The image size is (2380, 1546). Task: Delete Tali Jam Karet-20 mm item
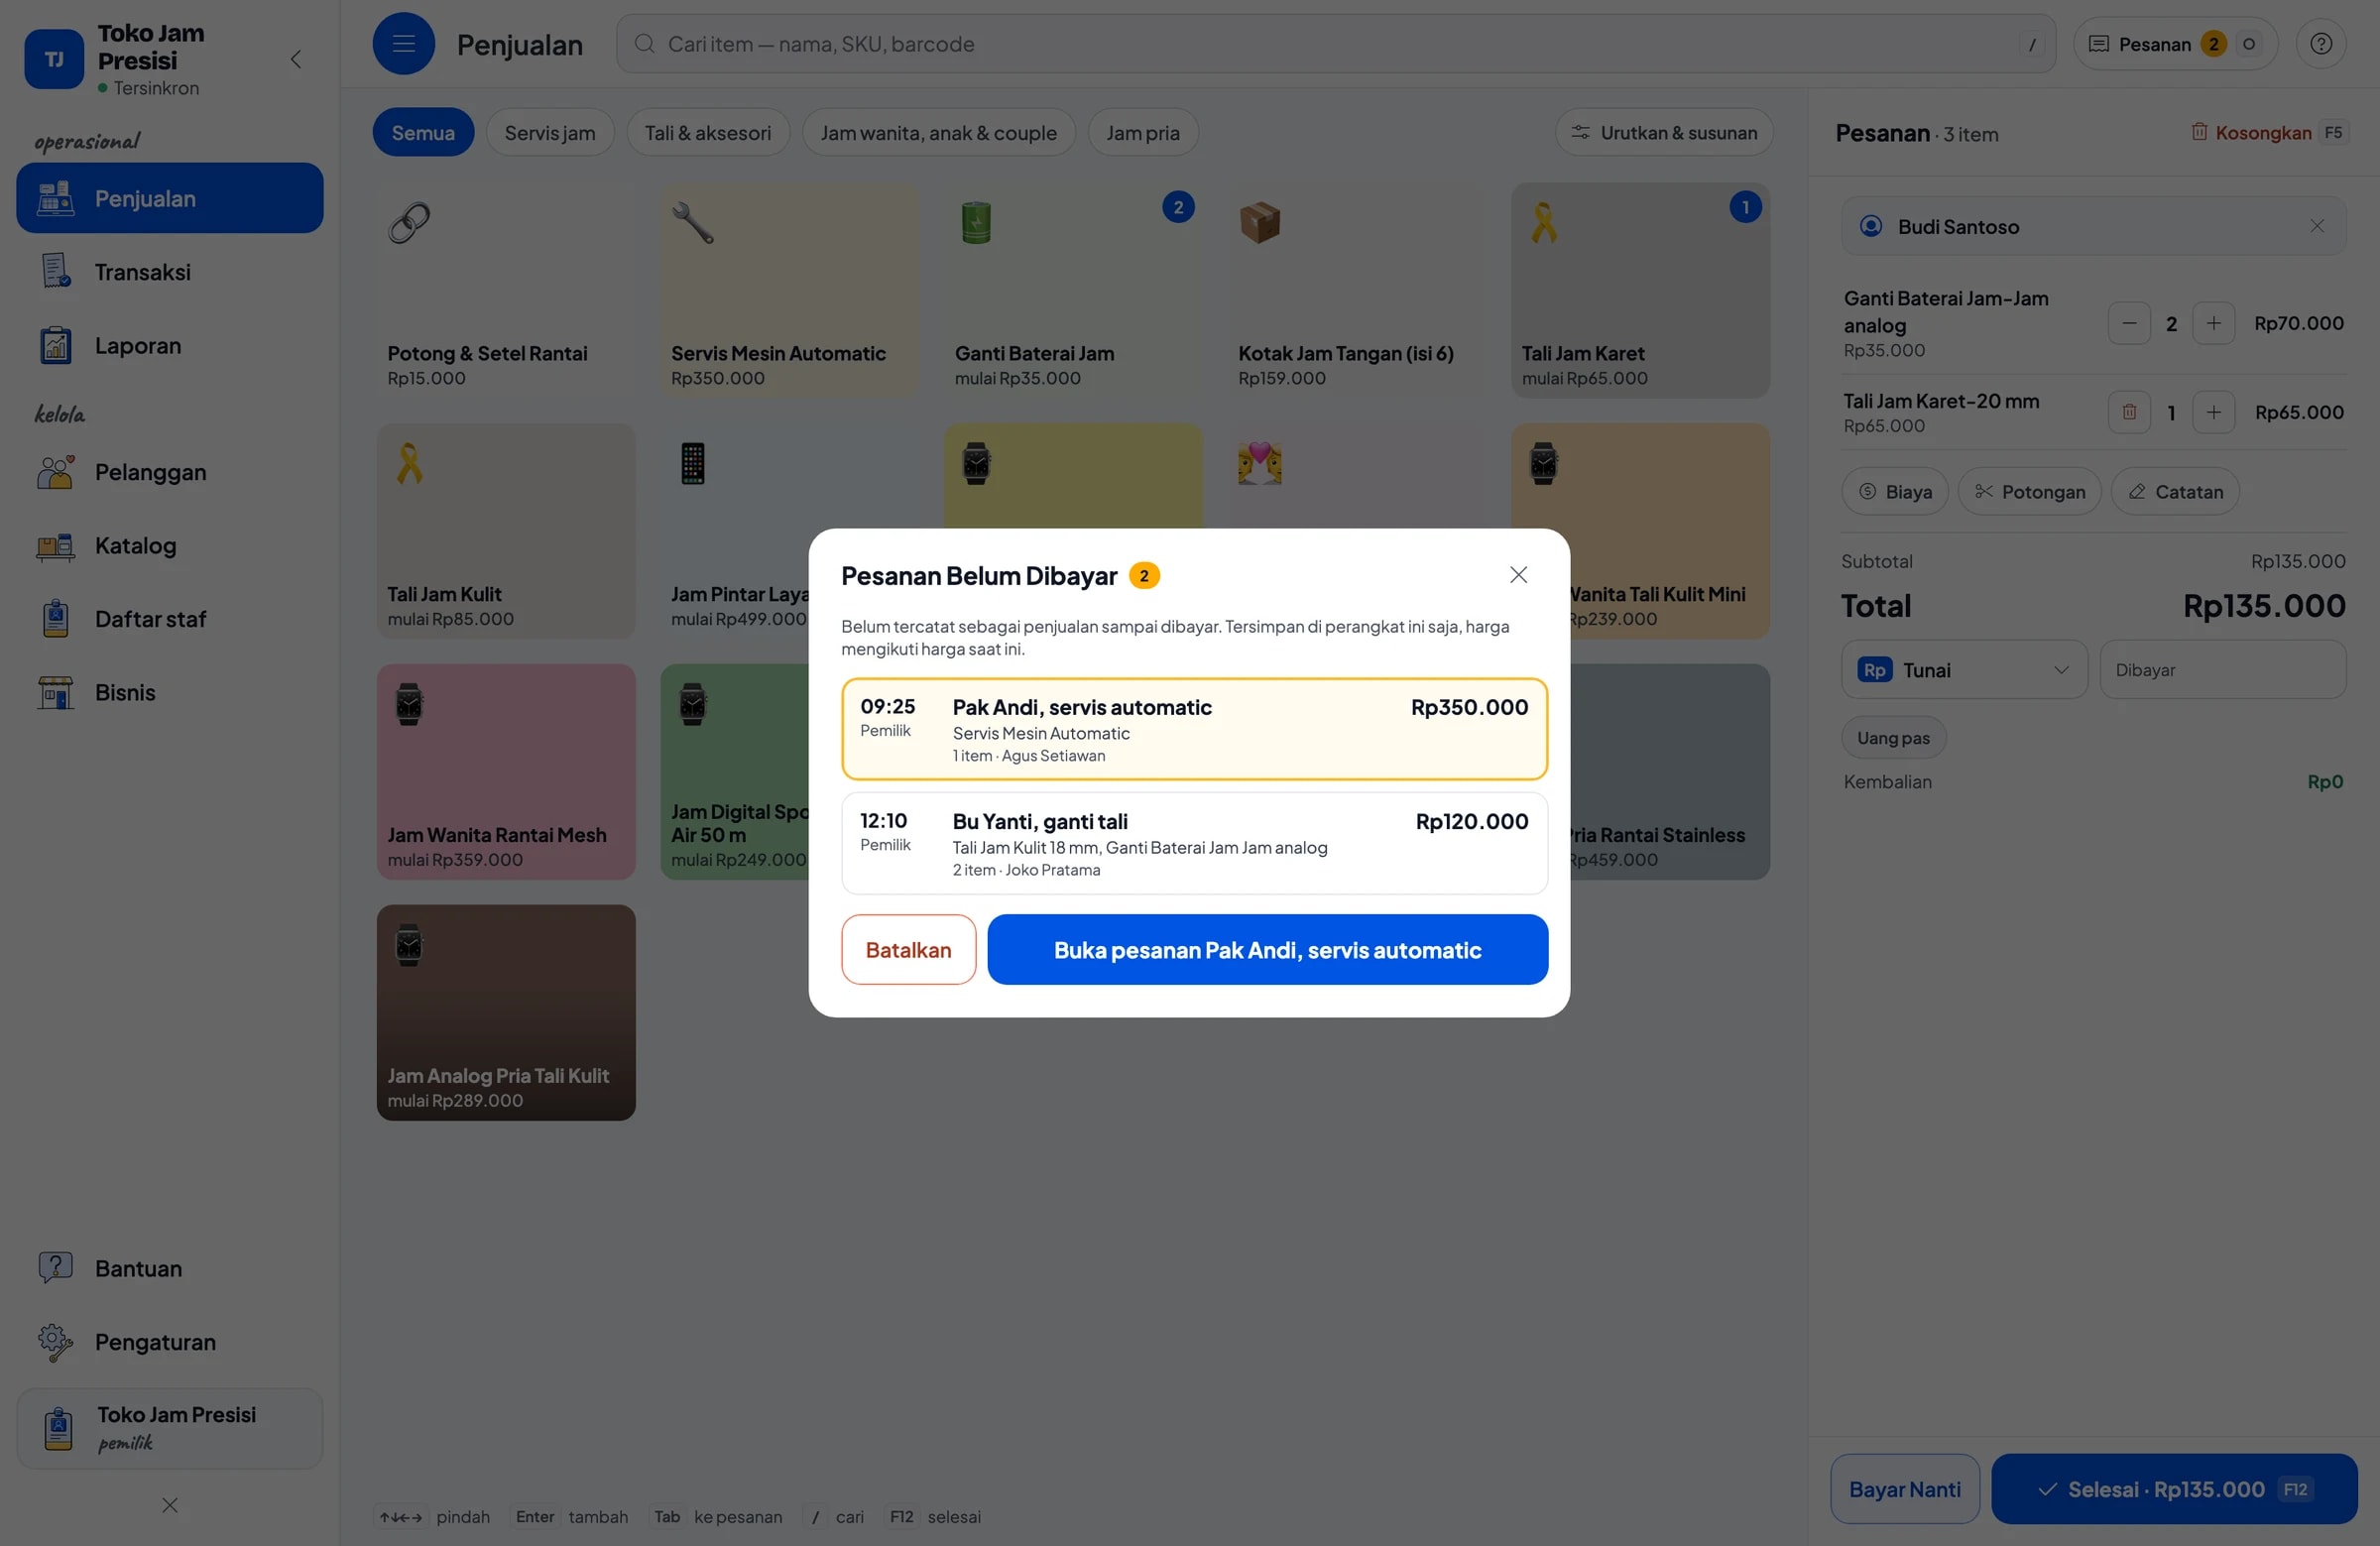[x=2128, y=412]
